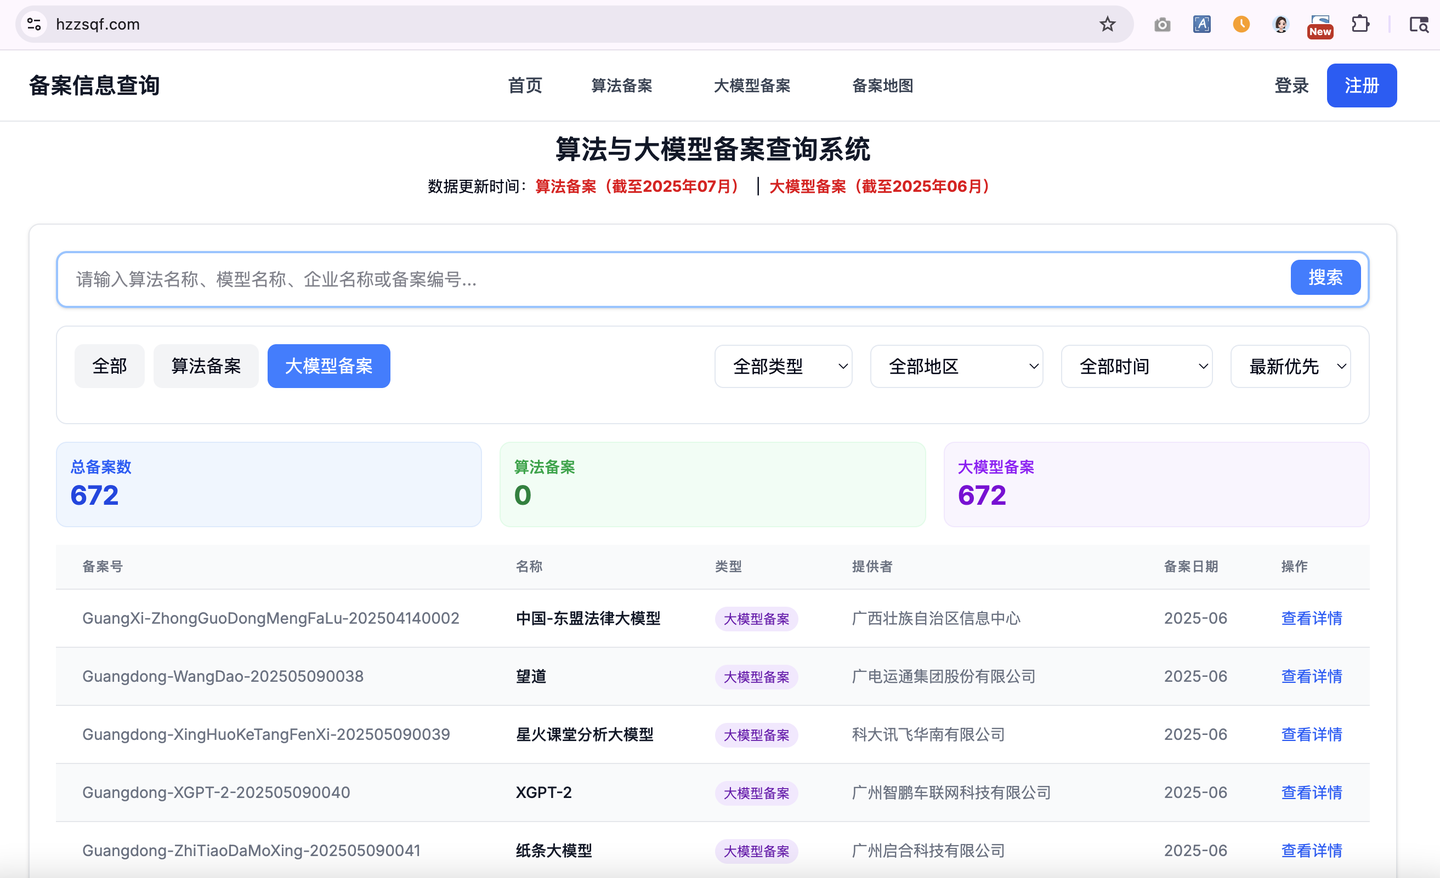
Task: Expand the 全部地区 dropdown
Action: click(x=957, y=366)
